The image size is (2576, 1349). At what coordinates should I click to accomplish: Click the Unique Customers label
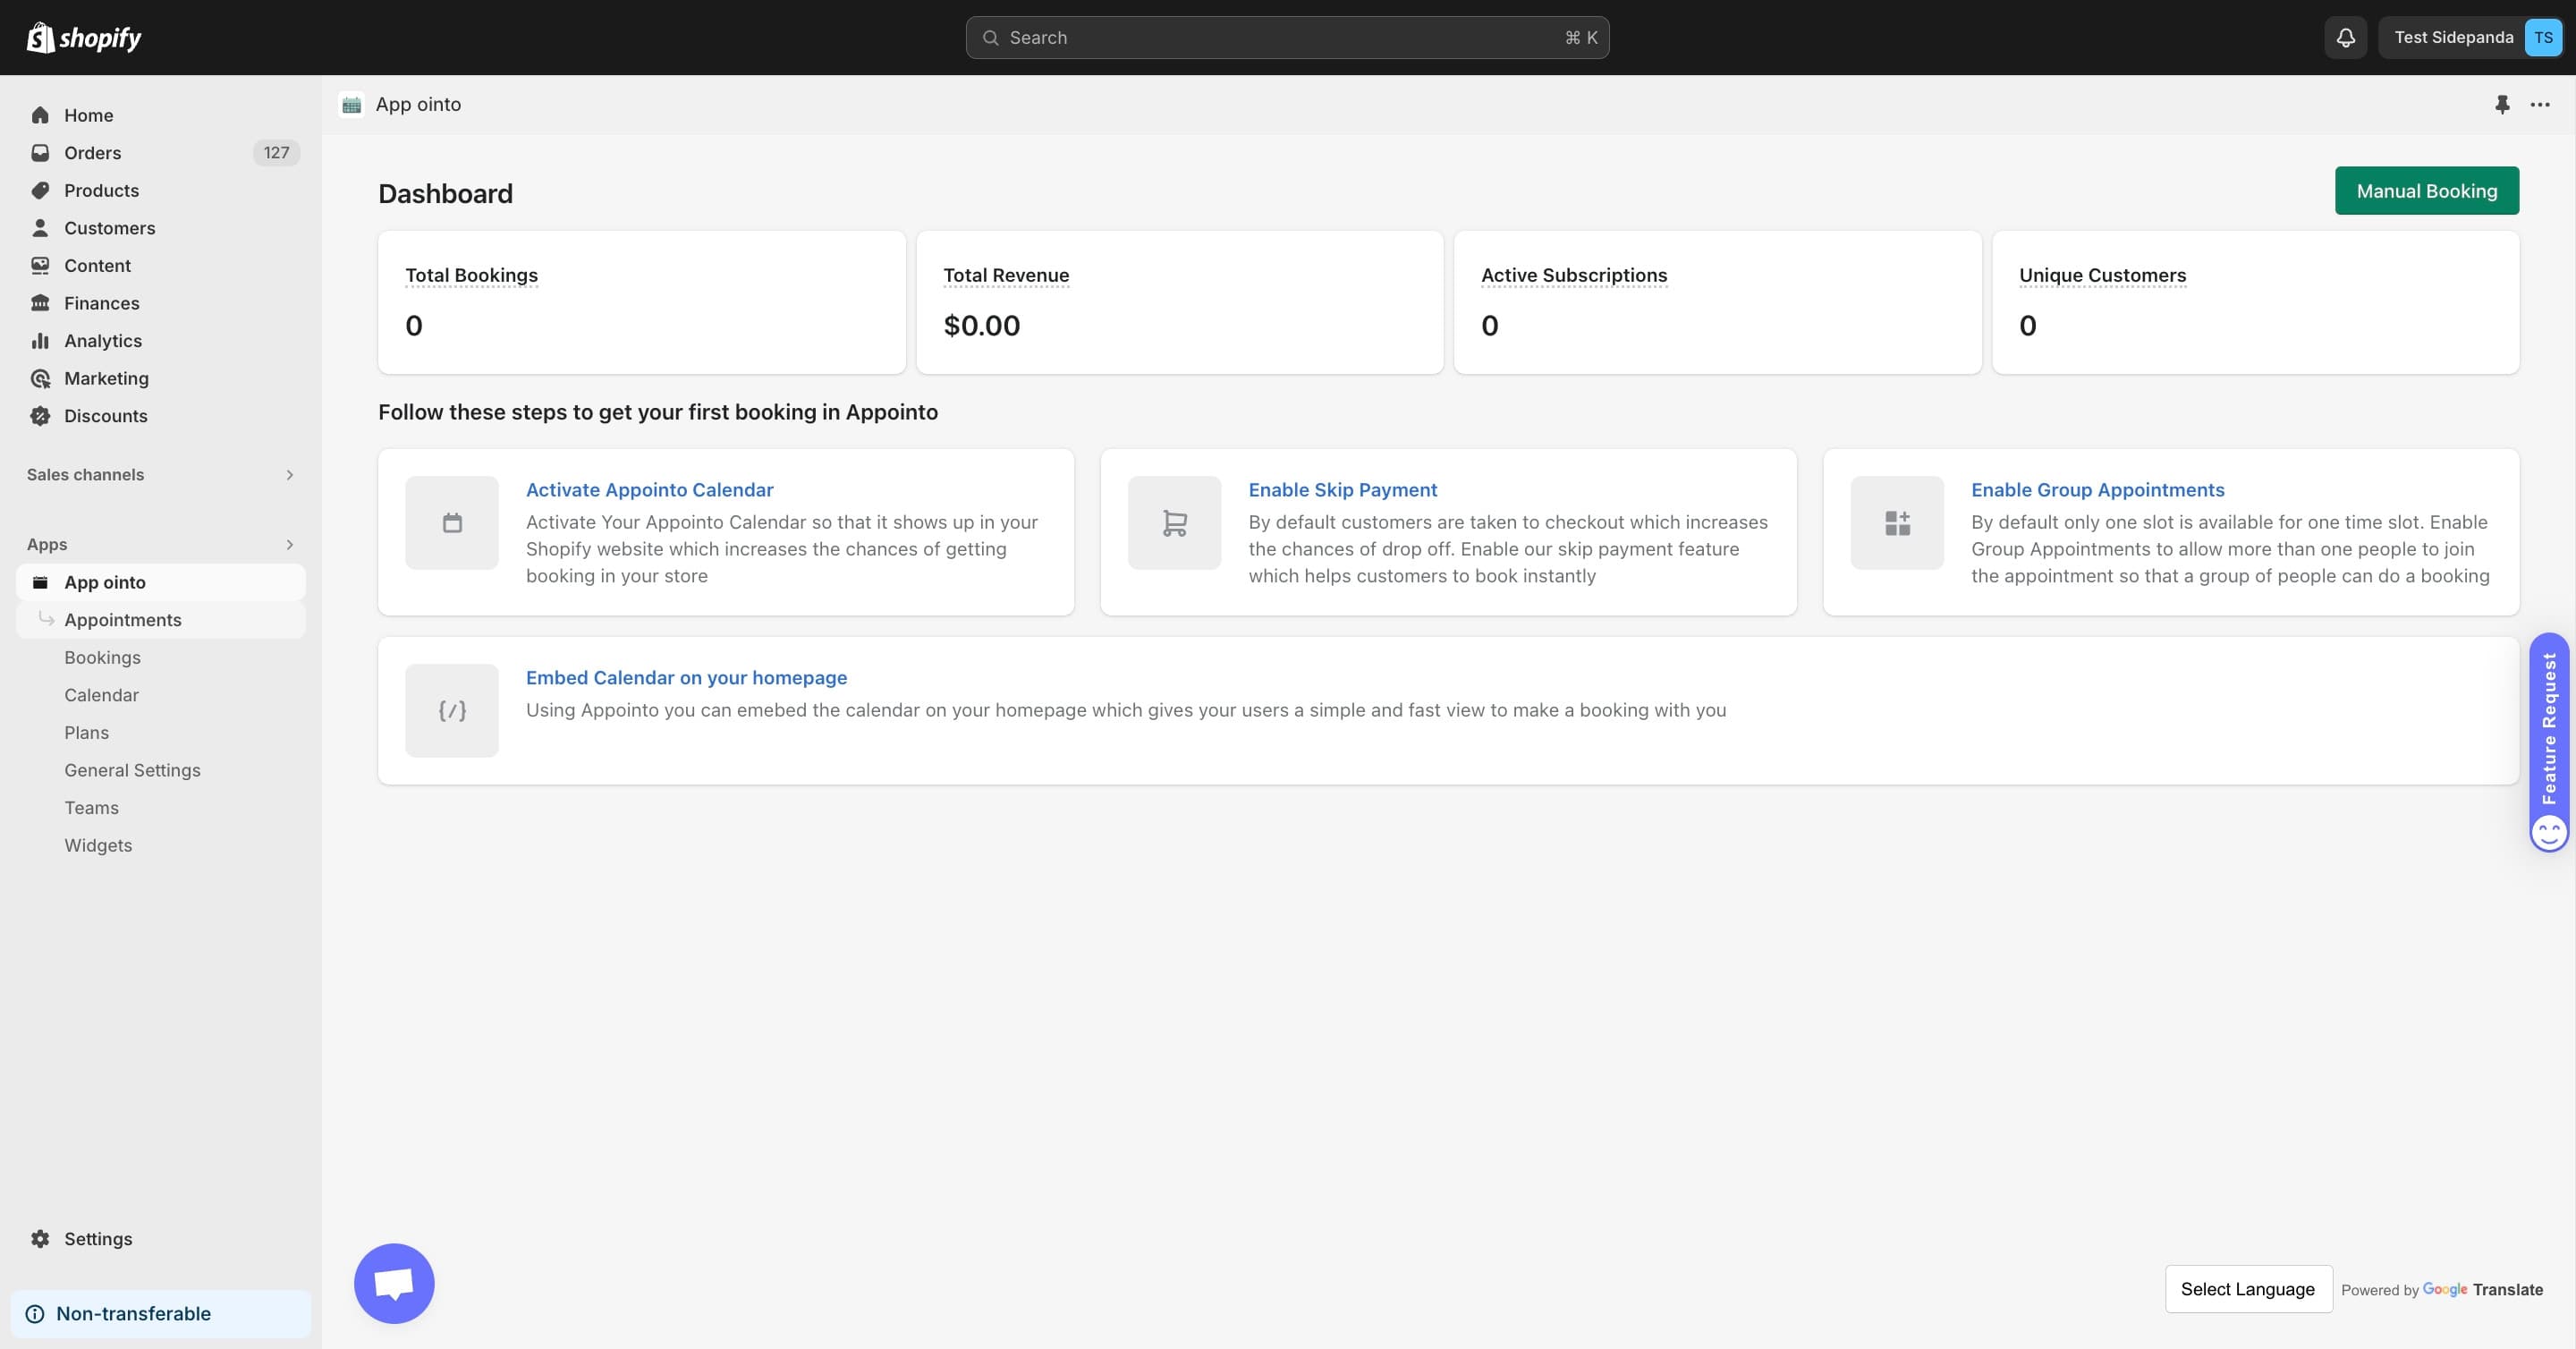(x=2102, y=275)
